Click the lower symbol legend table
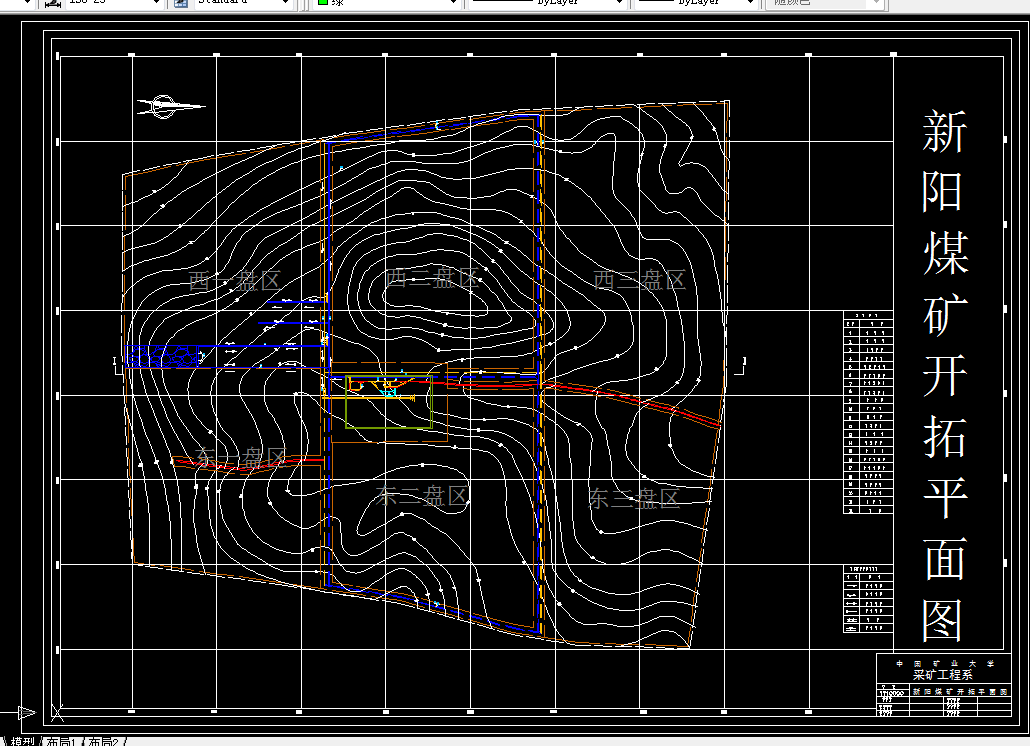The image size is (1030, 746). [x=868, y=599]
